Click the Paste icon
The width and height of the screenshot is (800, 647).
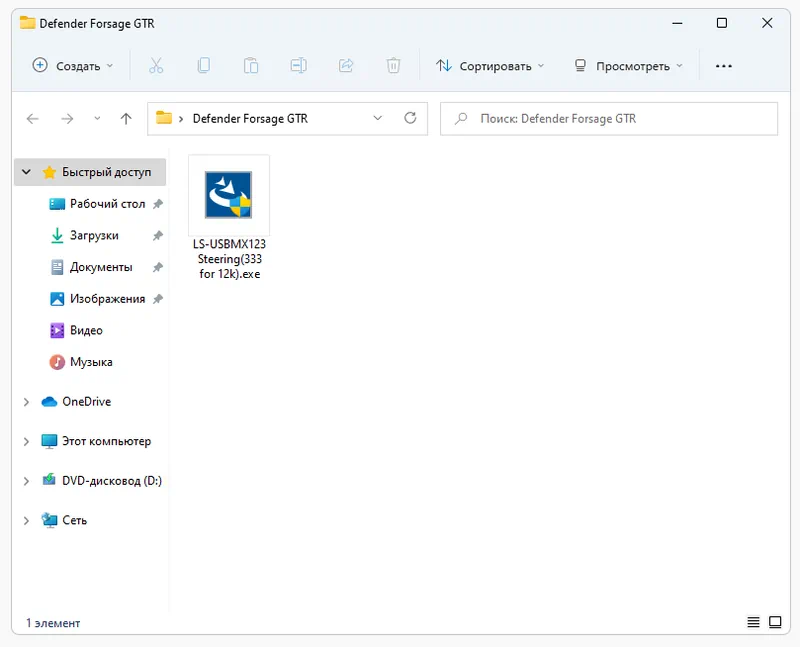click(x=251, y=65)
